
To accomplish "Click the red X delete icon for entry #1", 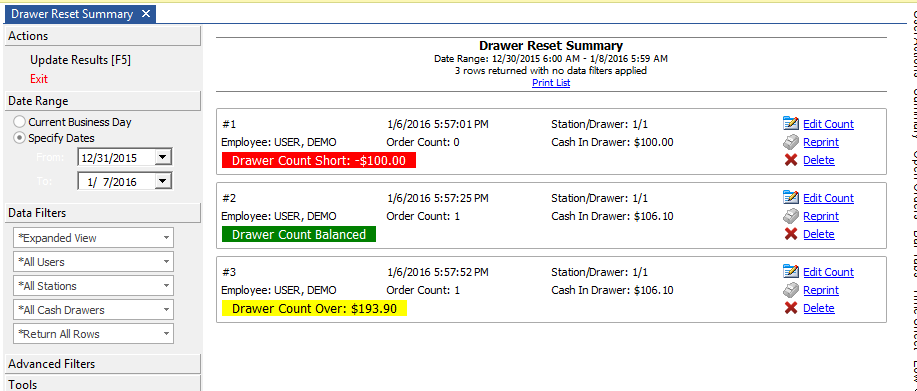I will tap(791, 160).
